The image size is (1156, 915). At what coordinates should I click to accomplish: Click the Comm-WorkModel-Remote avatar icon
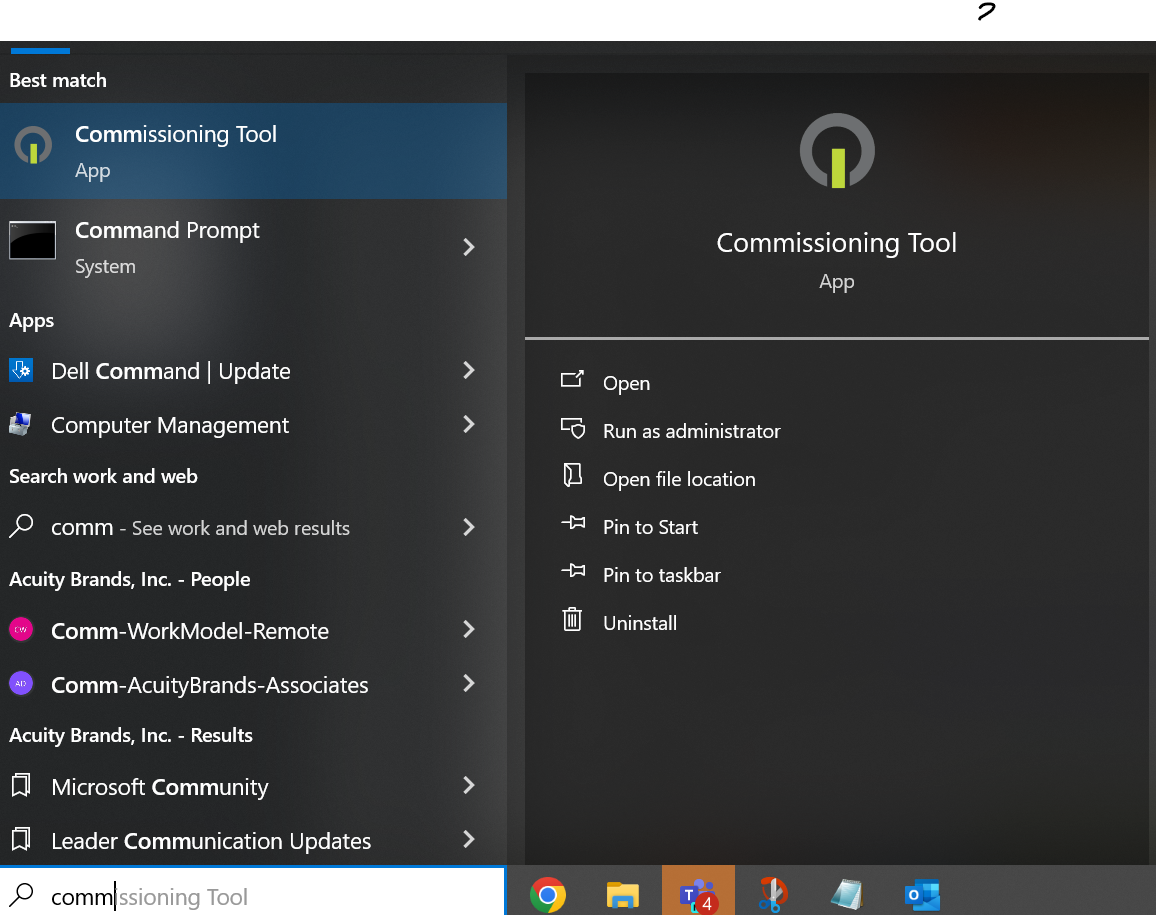click(21, 630)
